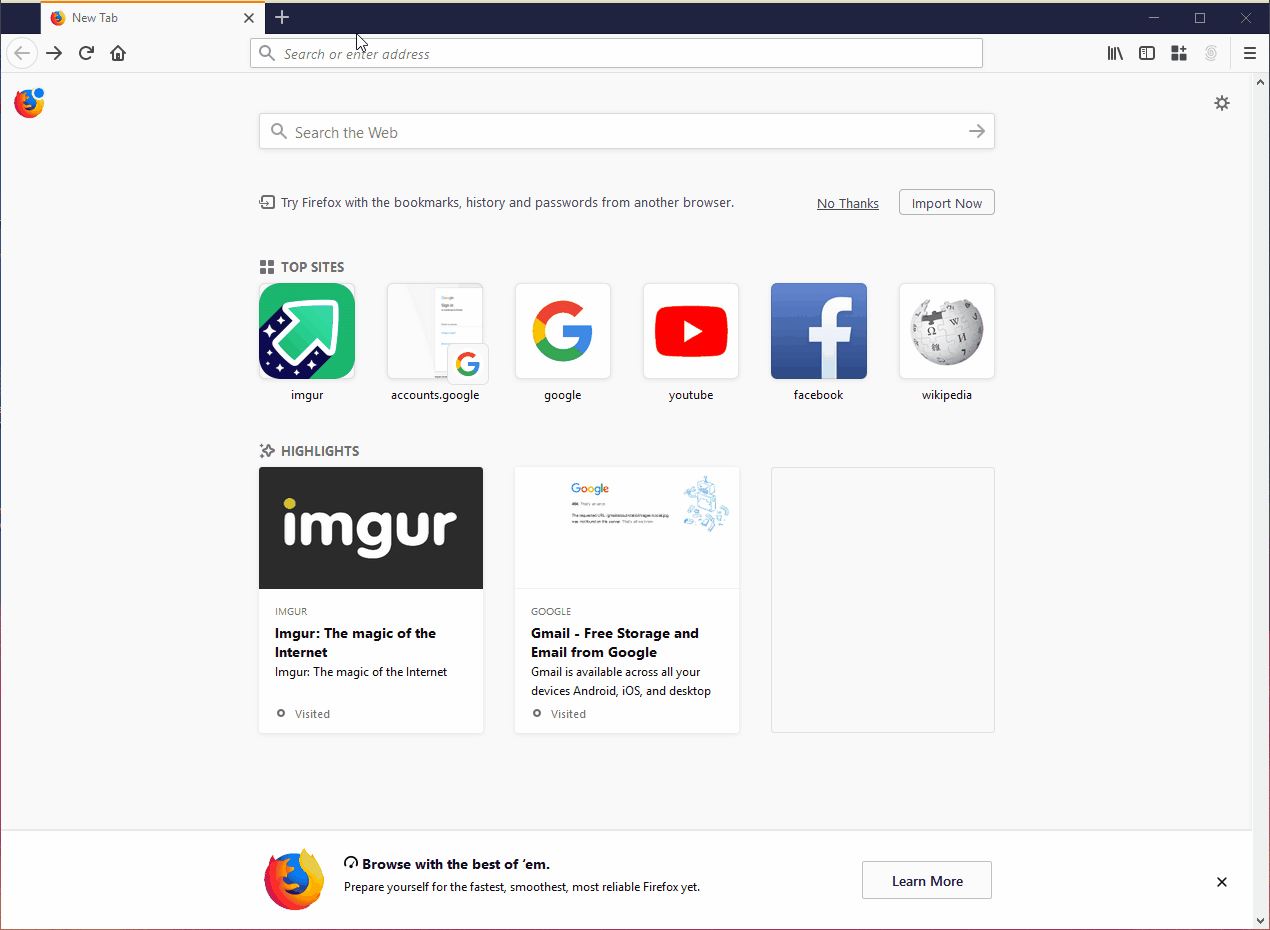The height and width of the screenshot is (930, 1270).
Task: Dismiss the Firefox promo banner
Action: click(x=1221, y=882)
